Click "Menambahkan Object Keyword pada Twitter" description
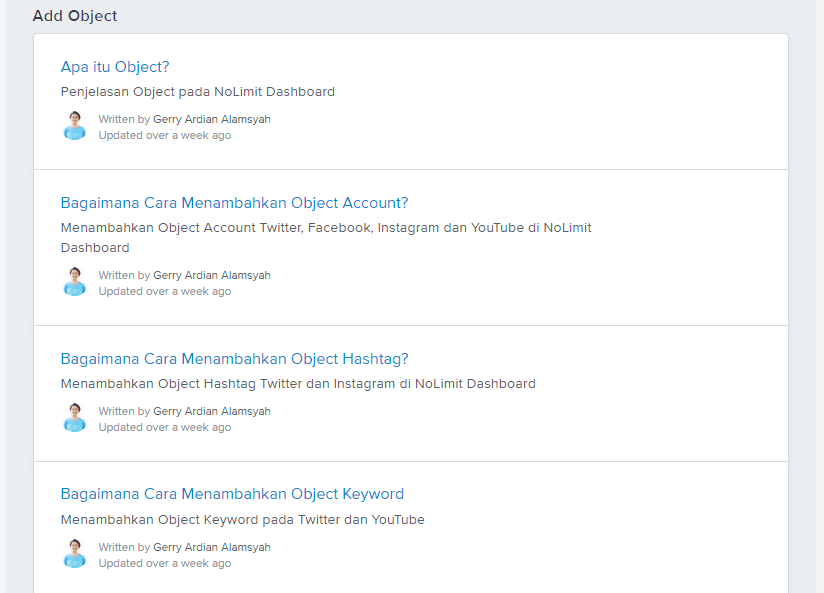824x593 pixels. 242,520
